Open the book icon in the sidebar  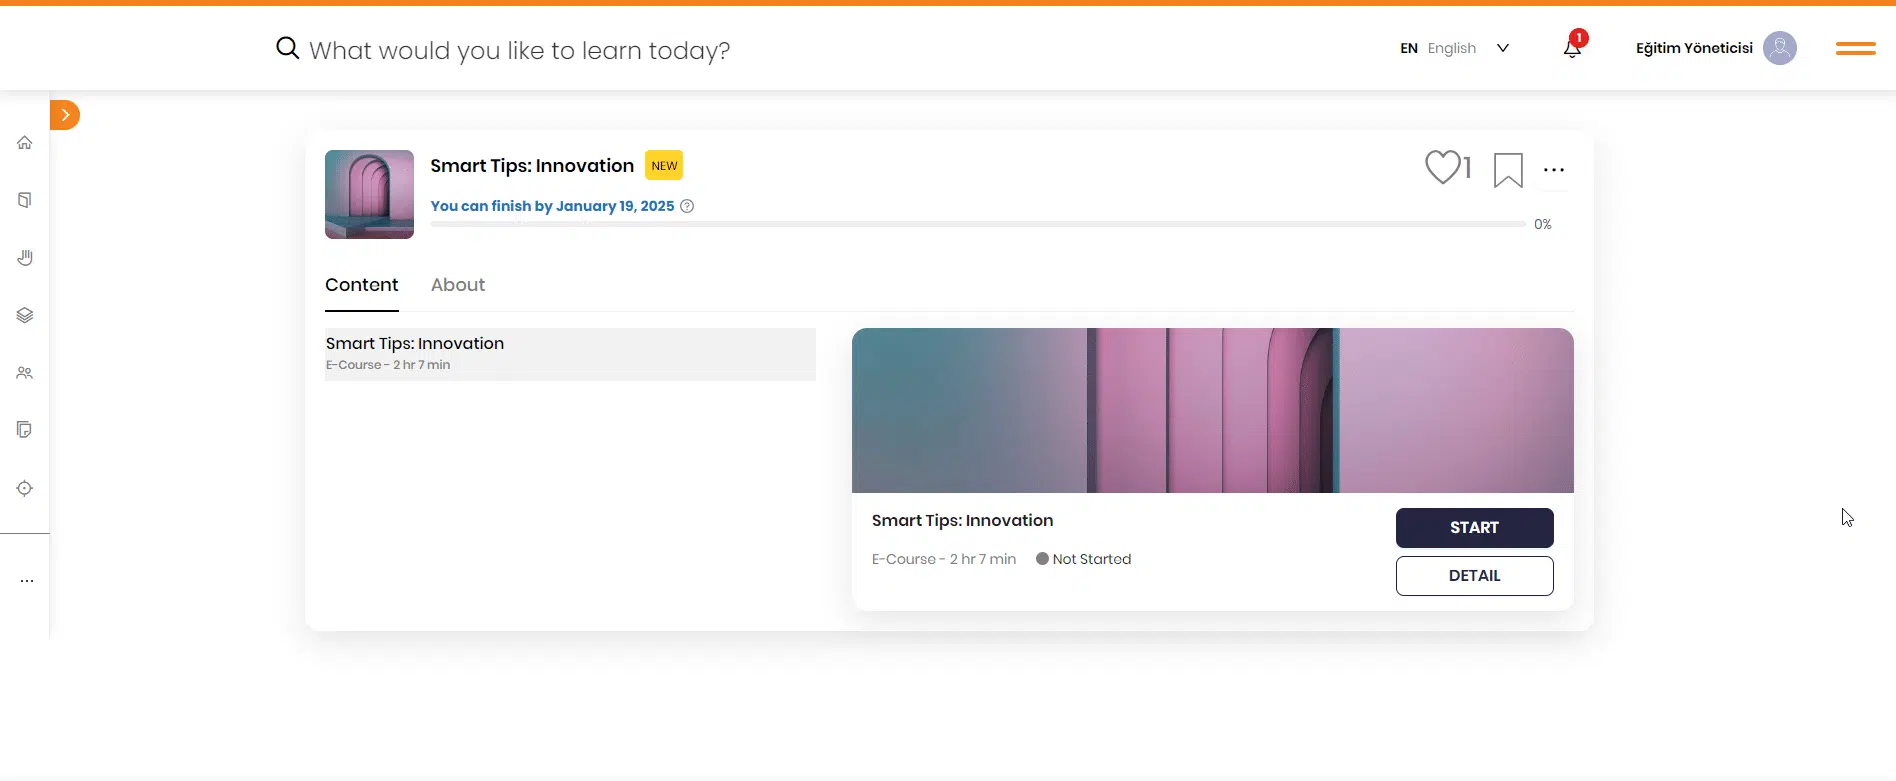[25, 200]
